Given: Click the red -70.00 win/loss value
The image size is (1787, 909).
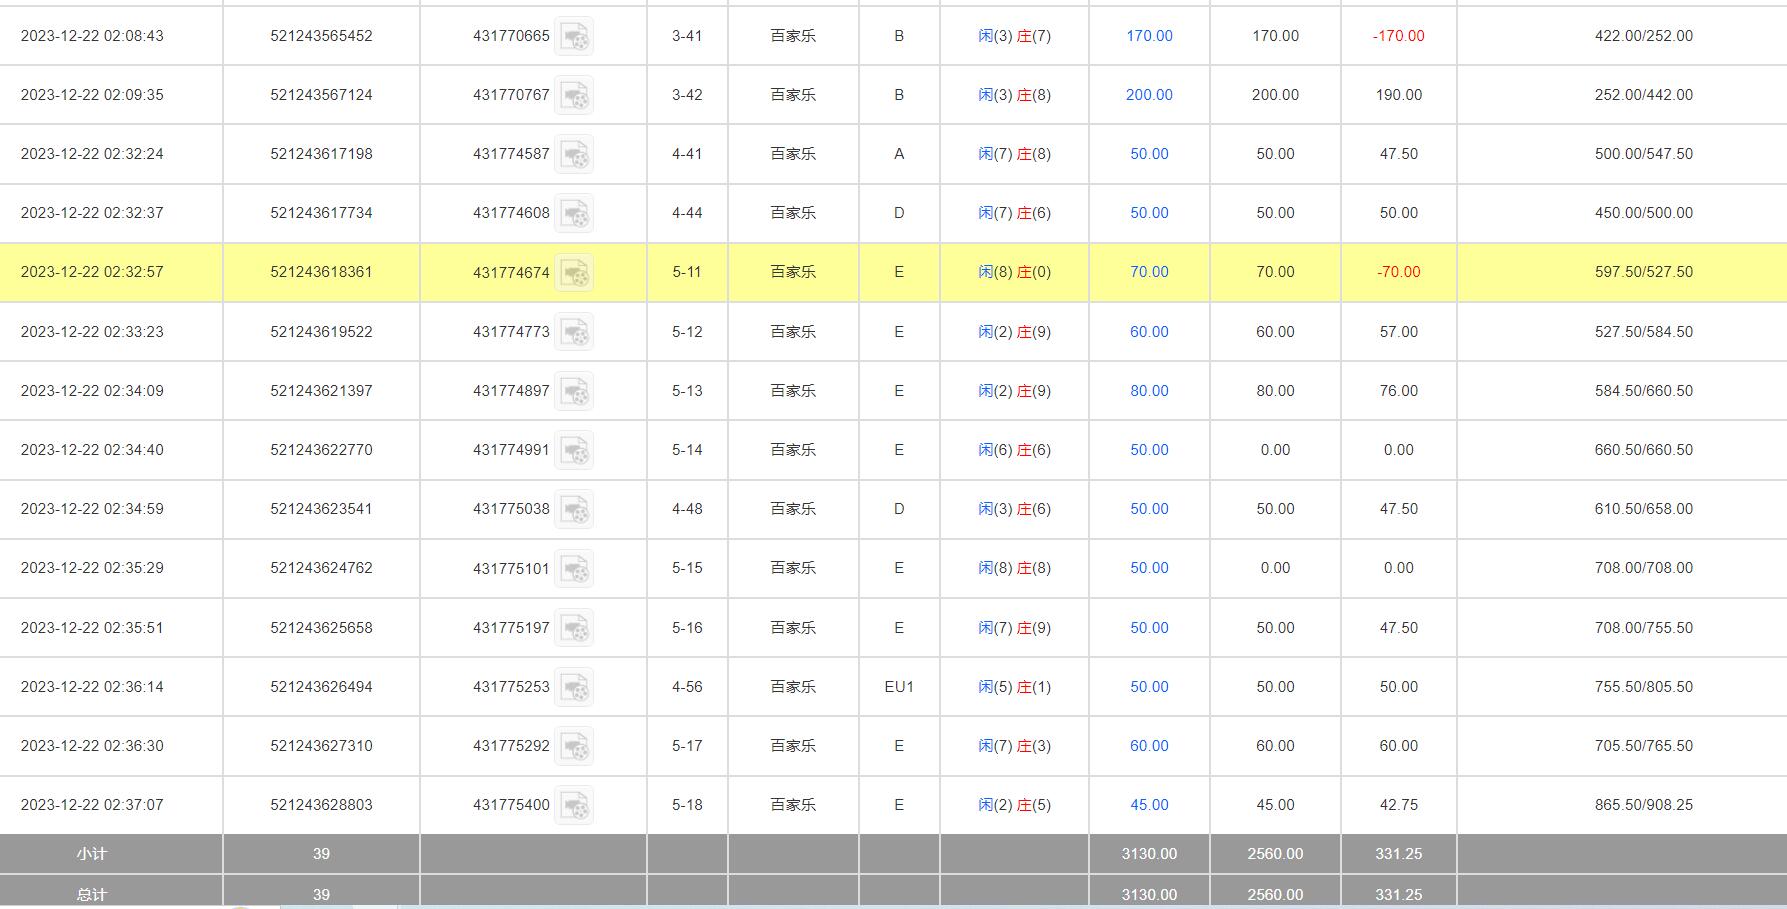Looking at the screenshot, I should tap(1398, 272).
